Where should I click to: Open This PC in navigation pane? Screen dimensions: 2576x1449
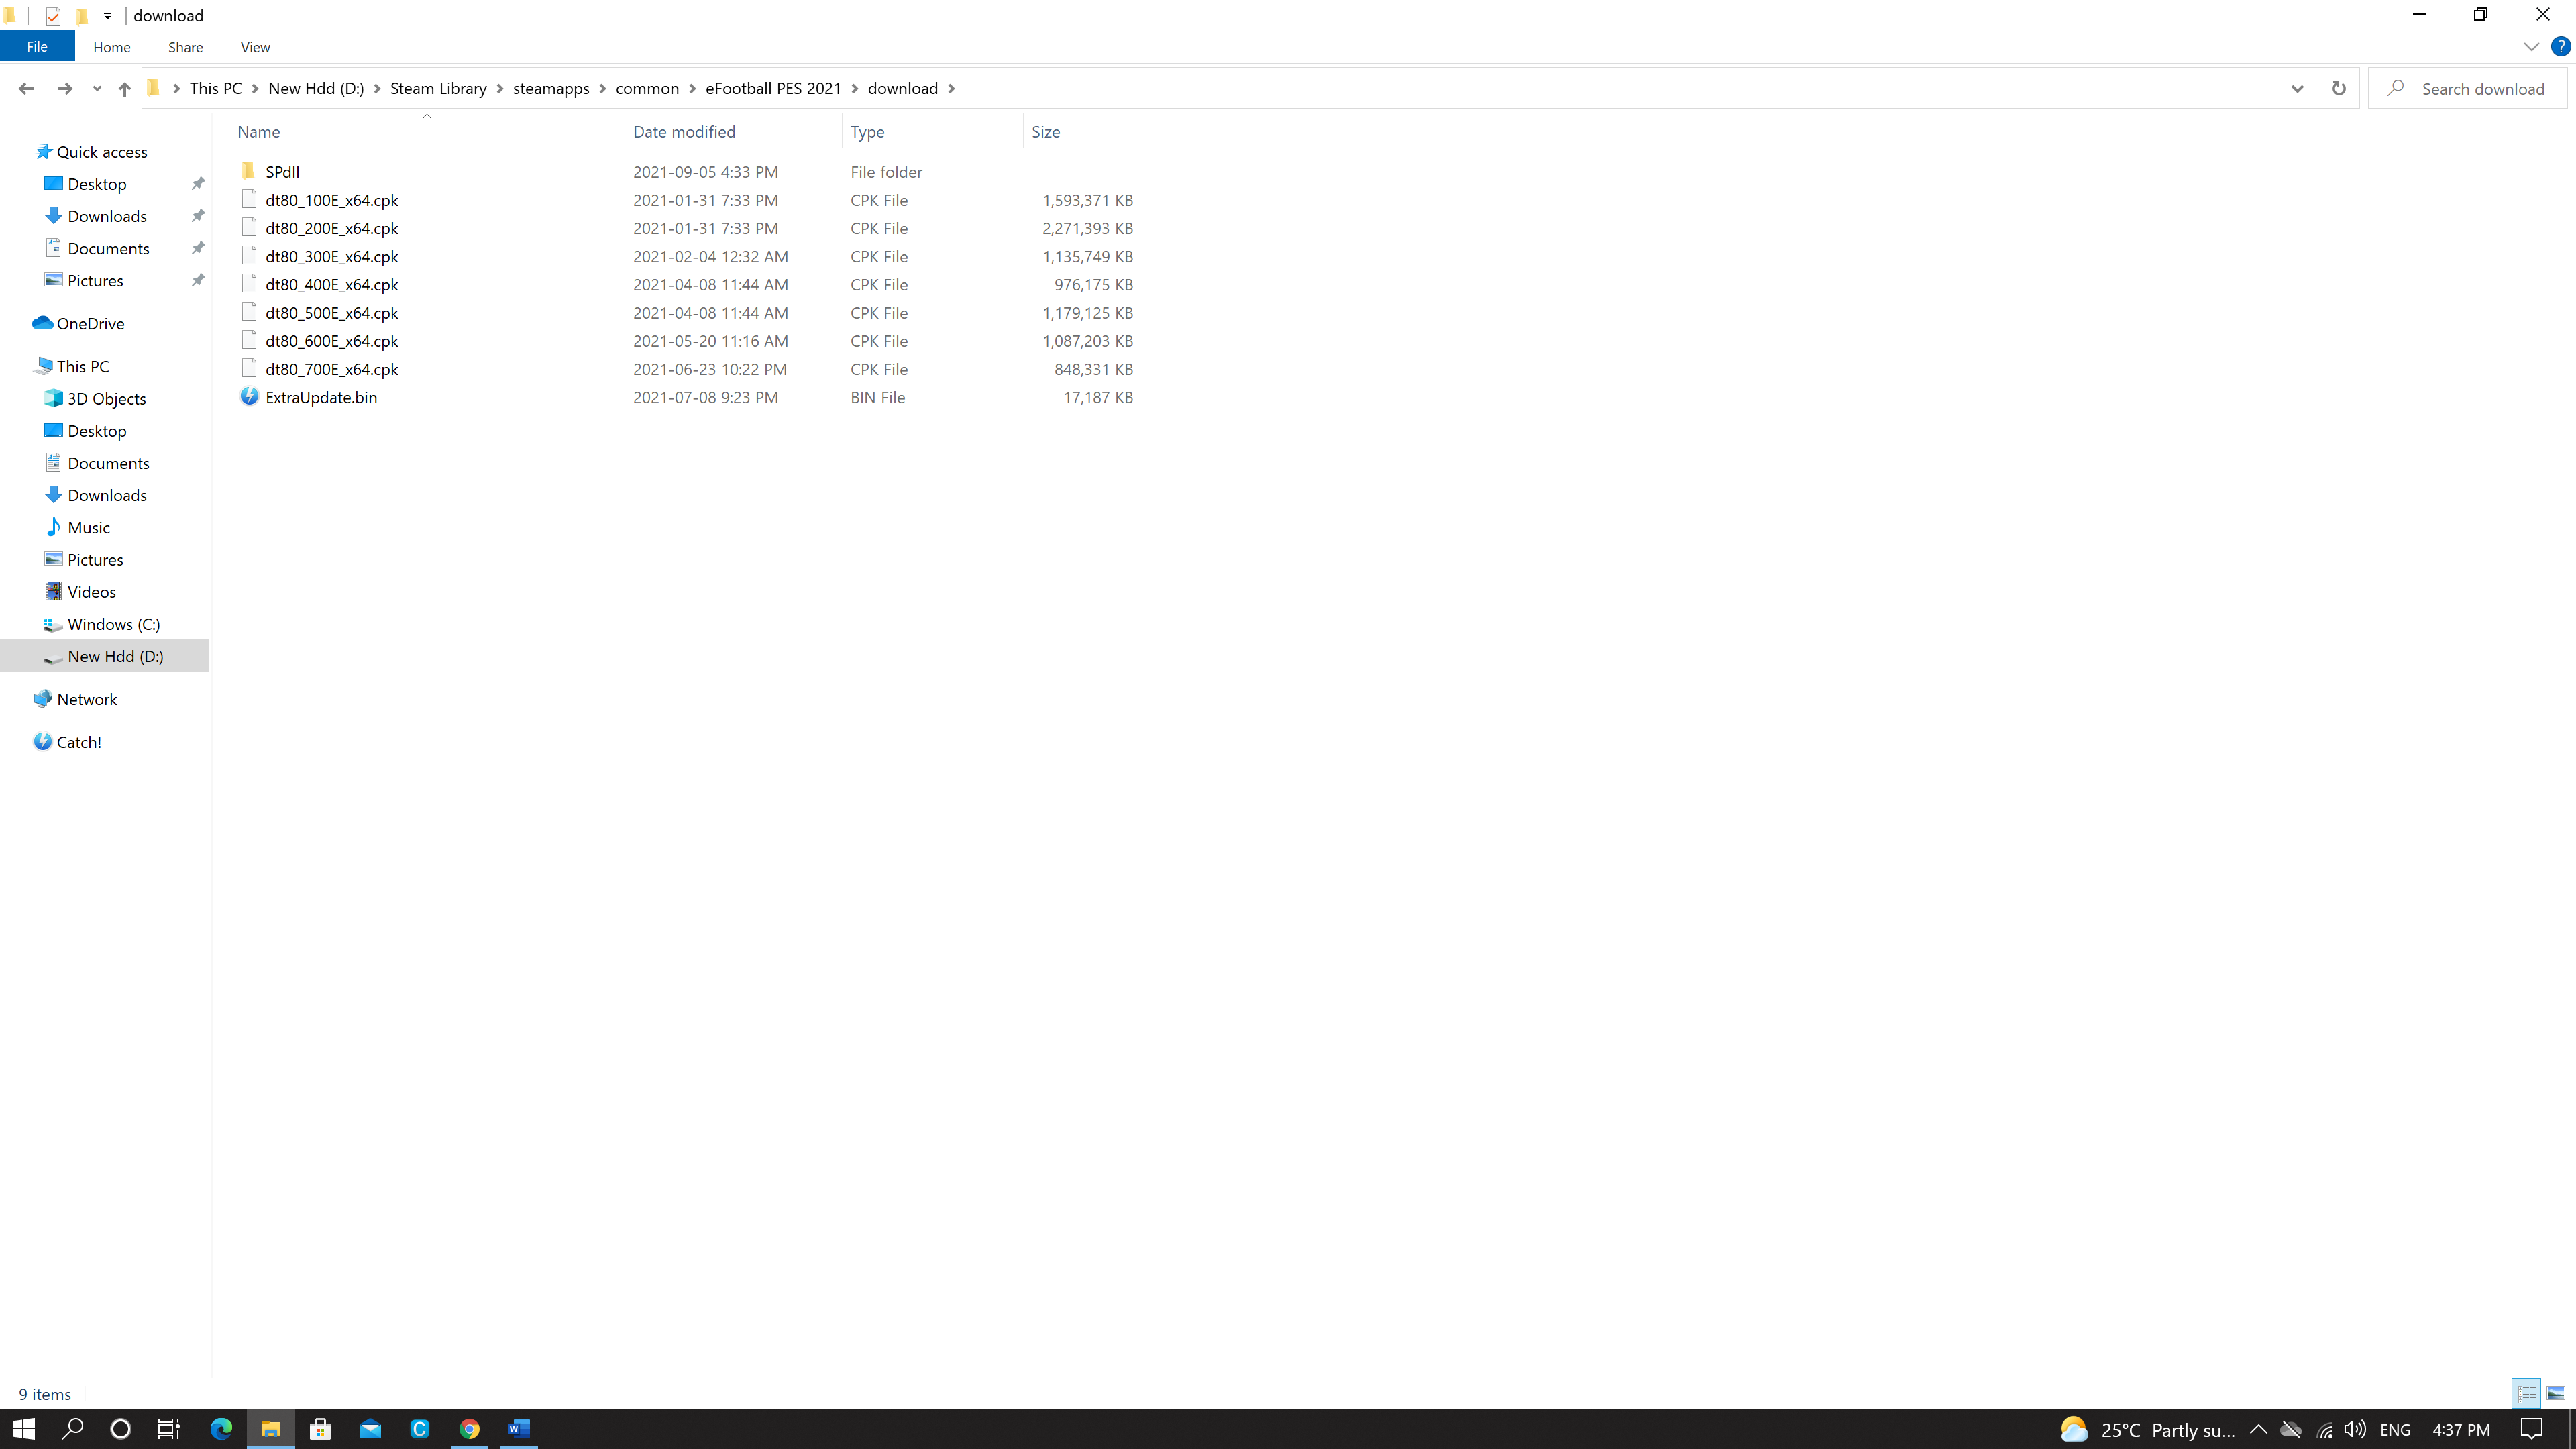[x=82, y=366]
